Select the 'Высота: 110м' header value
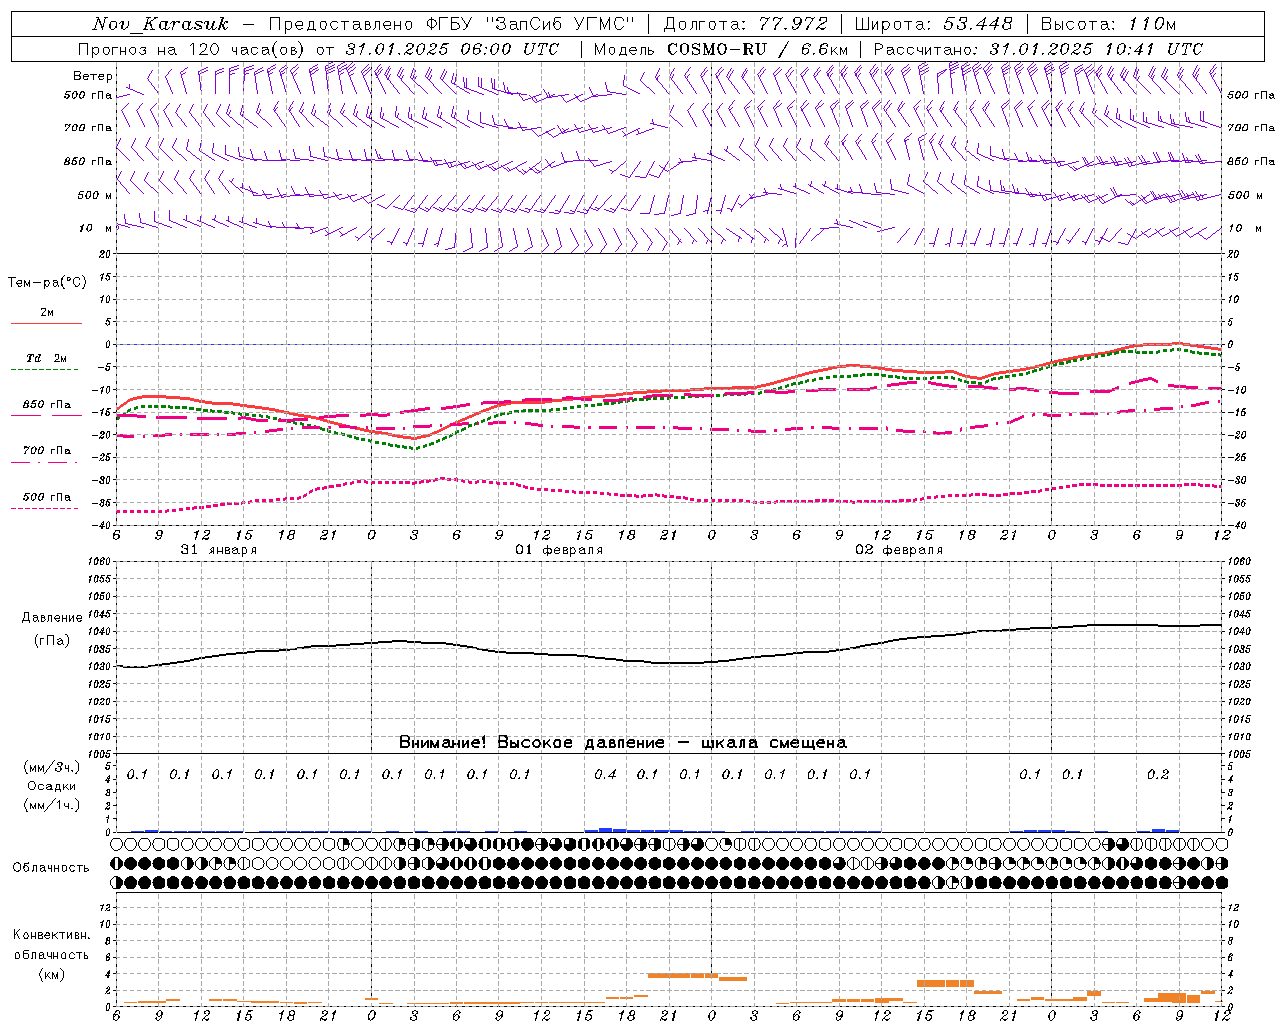1280x1024 pixels. tap(1109, 24)
